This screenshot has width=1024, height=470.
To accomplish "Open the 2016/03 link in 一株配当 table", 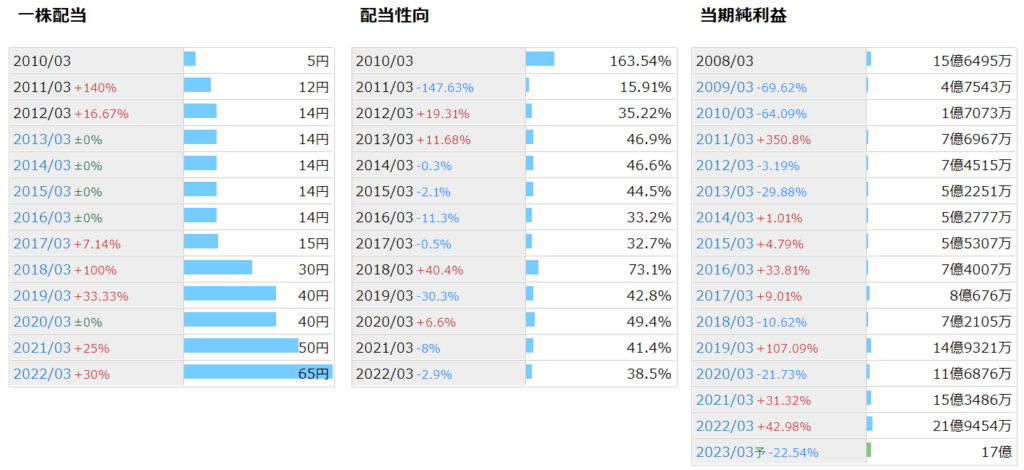I will 42,217.
